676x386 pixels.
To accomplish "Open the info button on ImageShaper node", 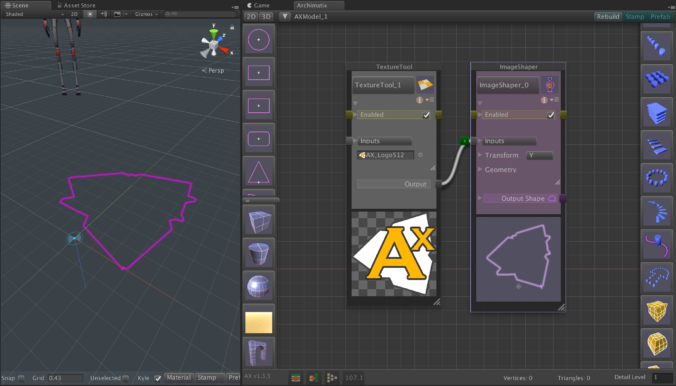I will (x=544, y=100).
